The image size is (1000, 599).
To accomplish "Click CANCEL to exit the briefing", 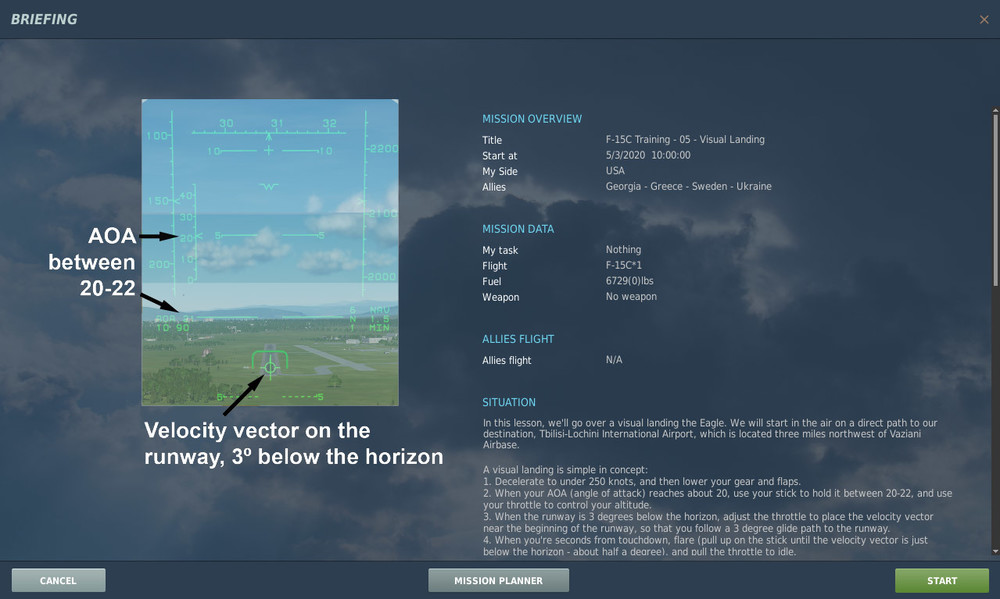I will (57, 580).
